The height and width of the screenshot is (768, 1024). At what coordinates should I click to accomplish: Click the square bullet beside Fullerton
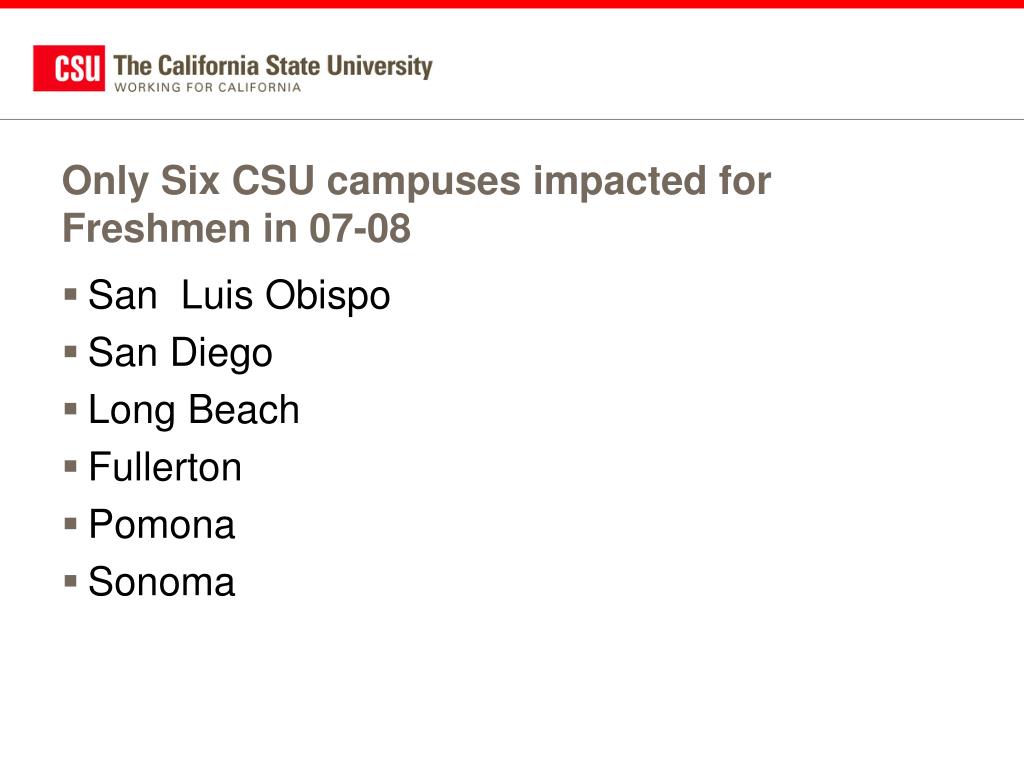(x=71, y=466)
